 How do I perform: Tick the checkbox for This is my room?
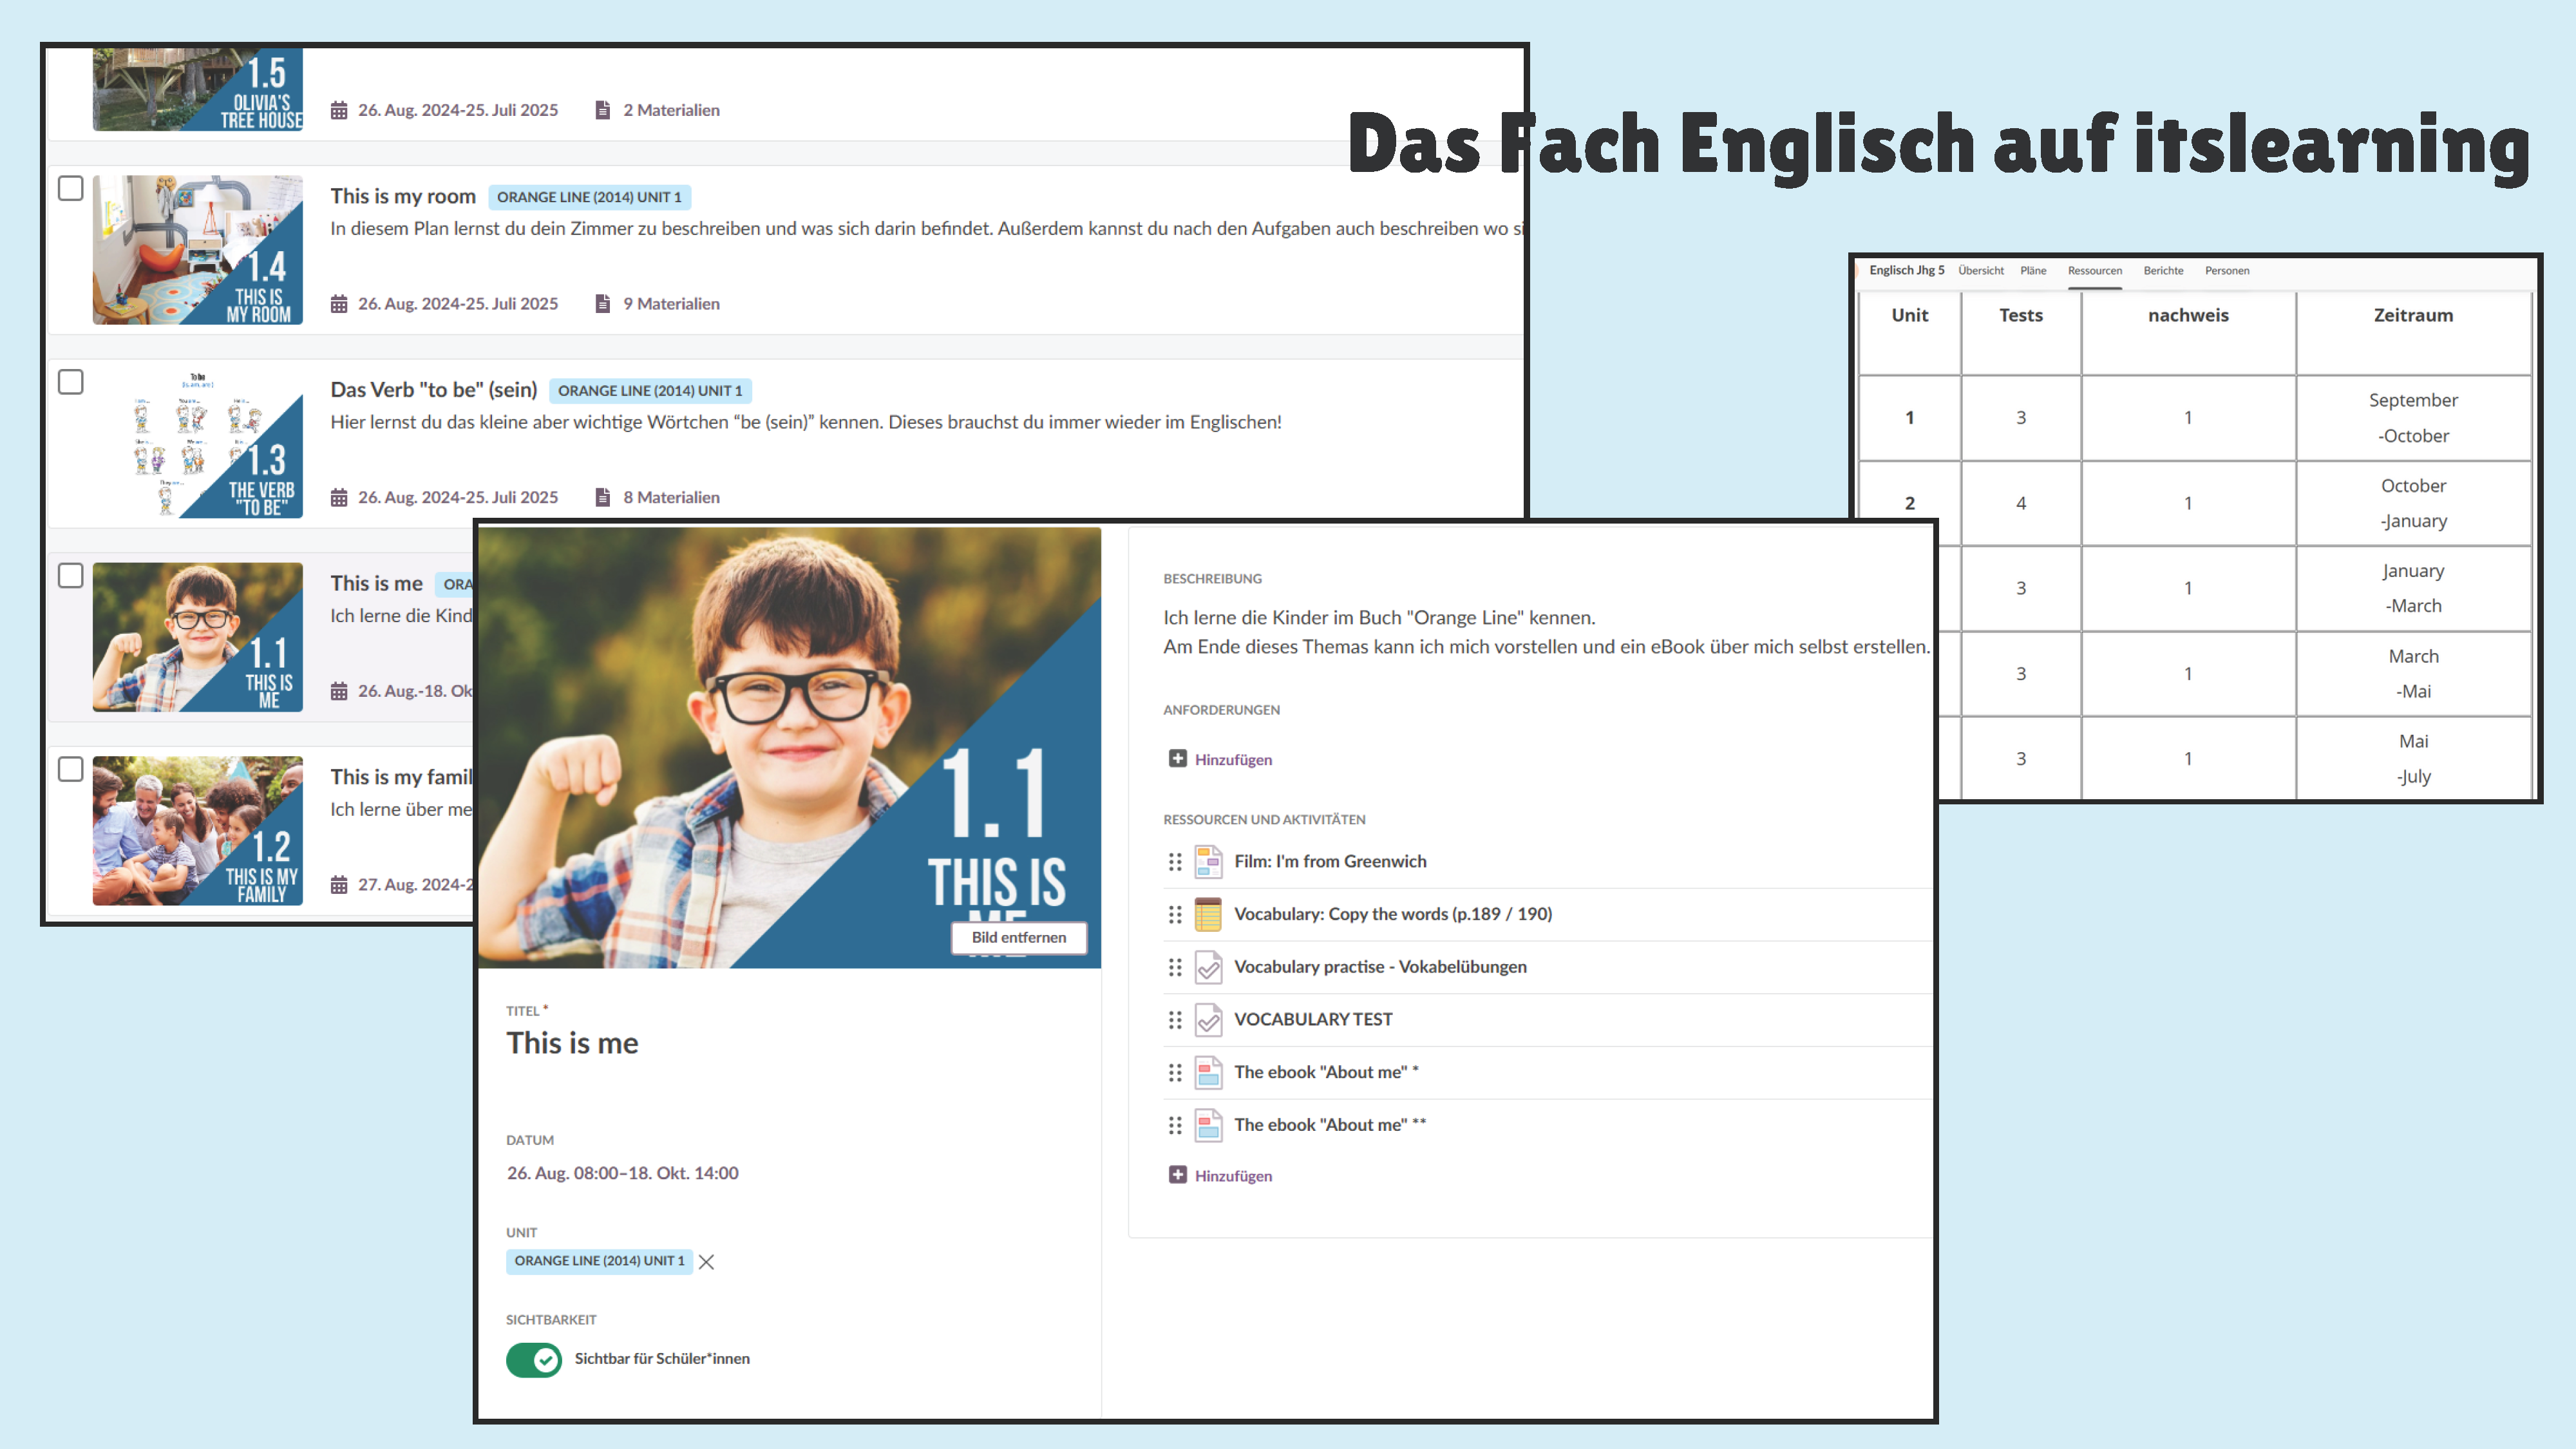click(70, 188)
